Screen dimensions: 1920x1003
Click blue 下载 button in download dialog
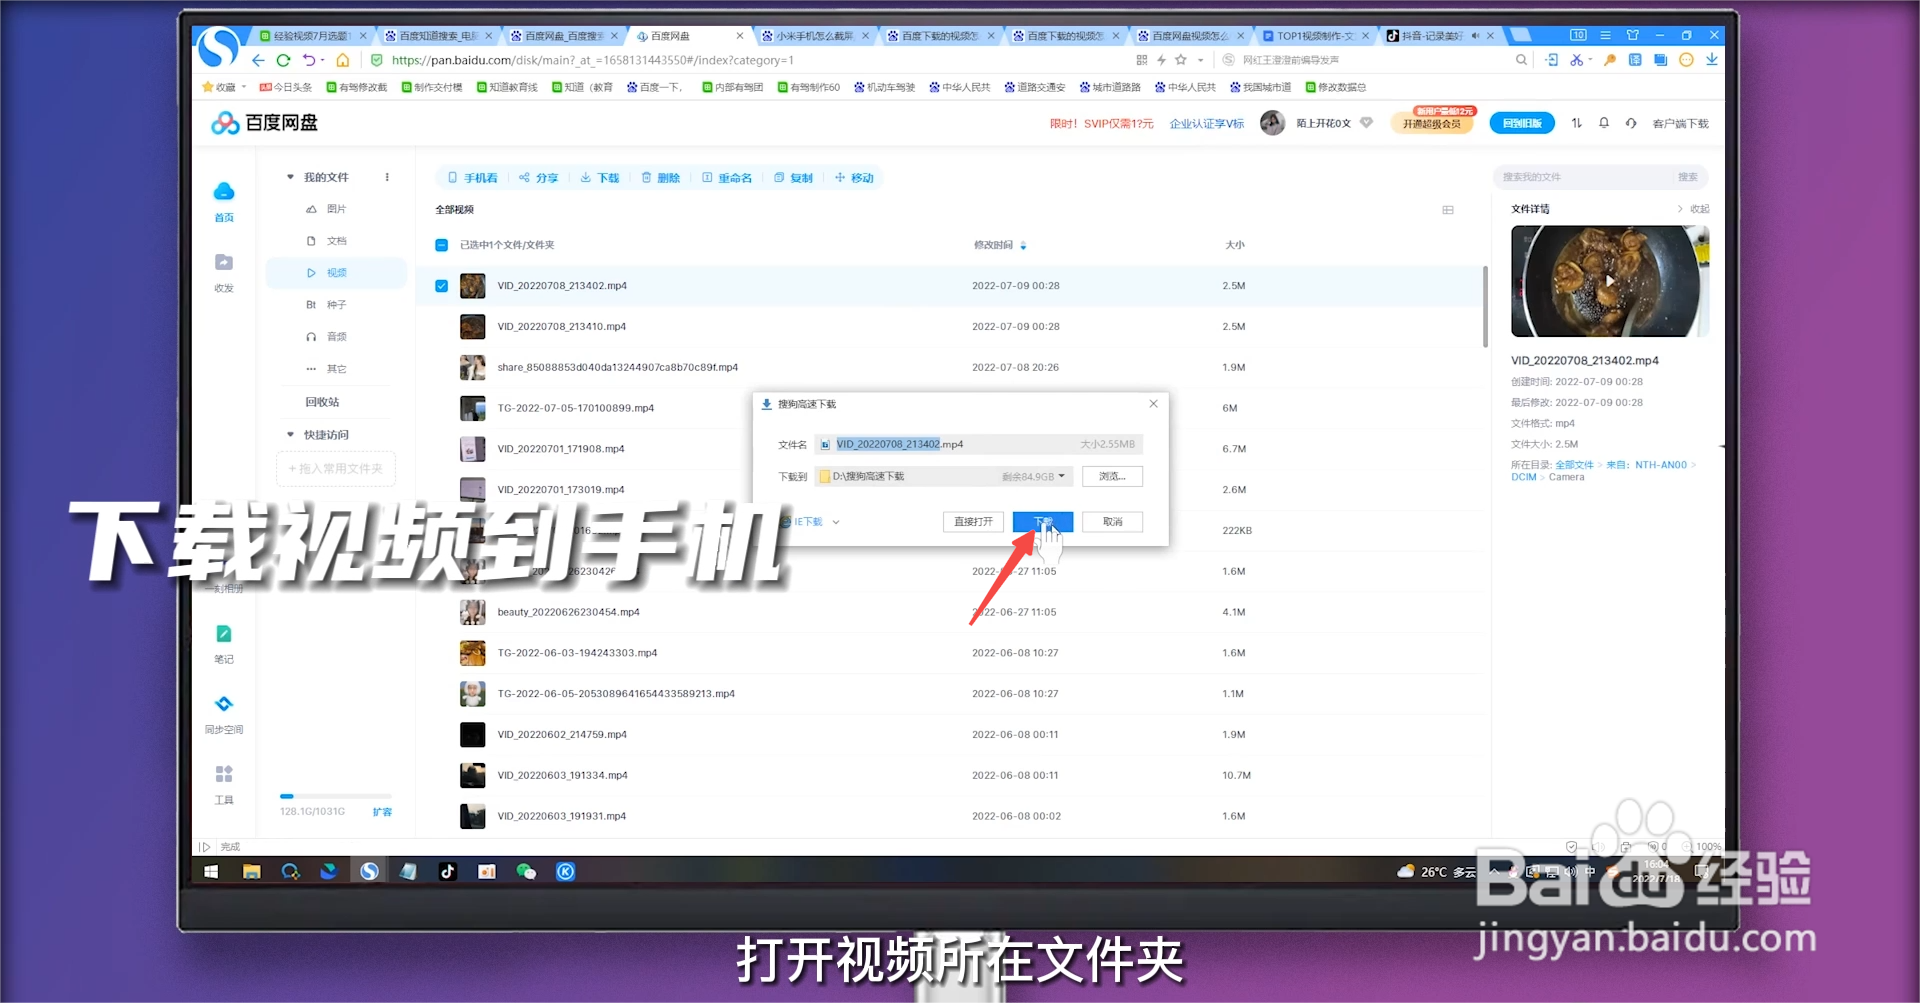[x=1043, y=522]
